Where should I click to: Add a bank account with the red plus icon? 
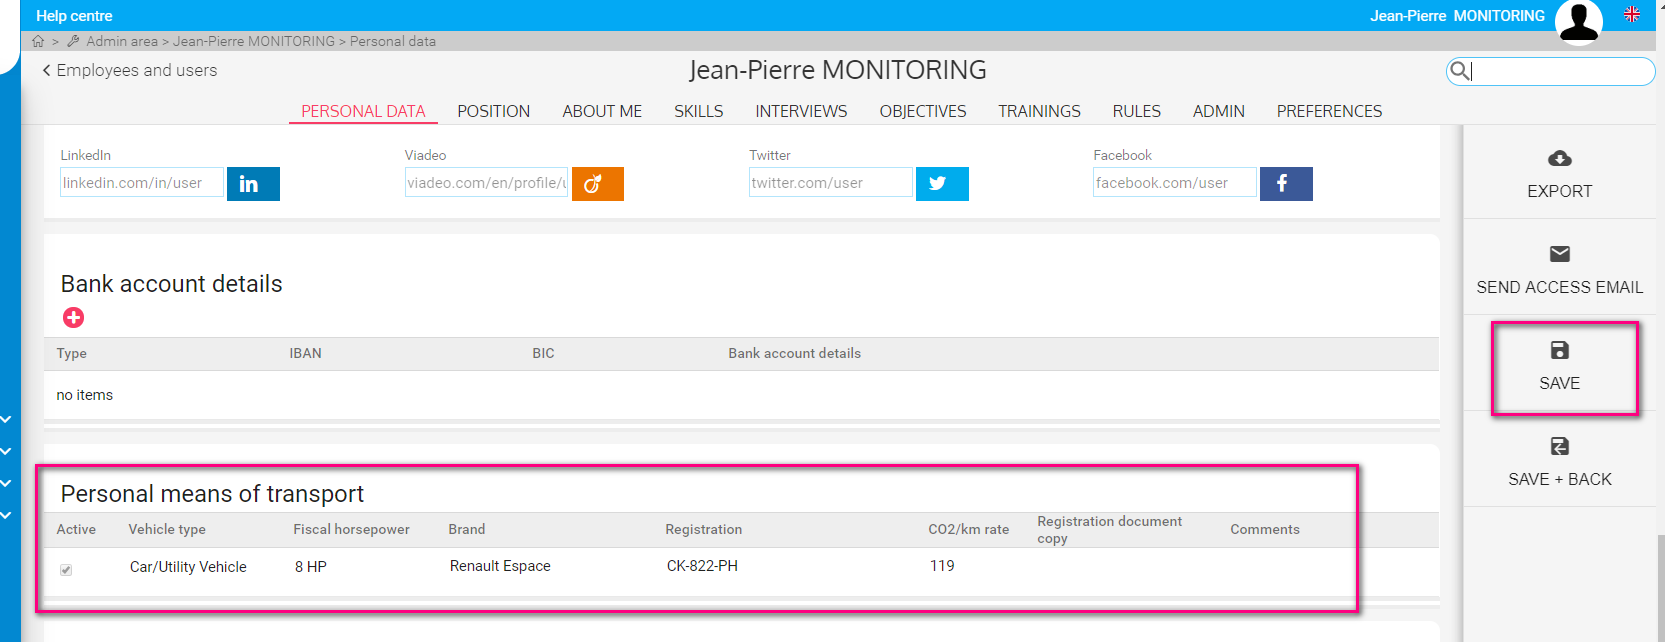click(73, 318)
